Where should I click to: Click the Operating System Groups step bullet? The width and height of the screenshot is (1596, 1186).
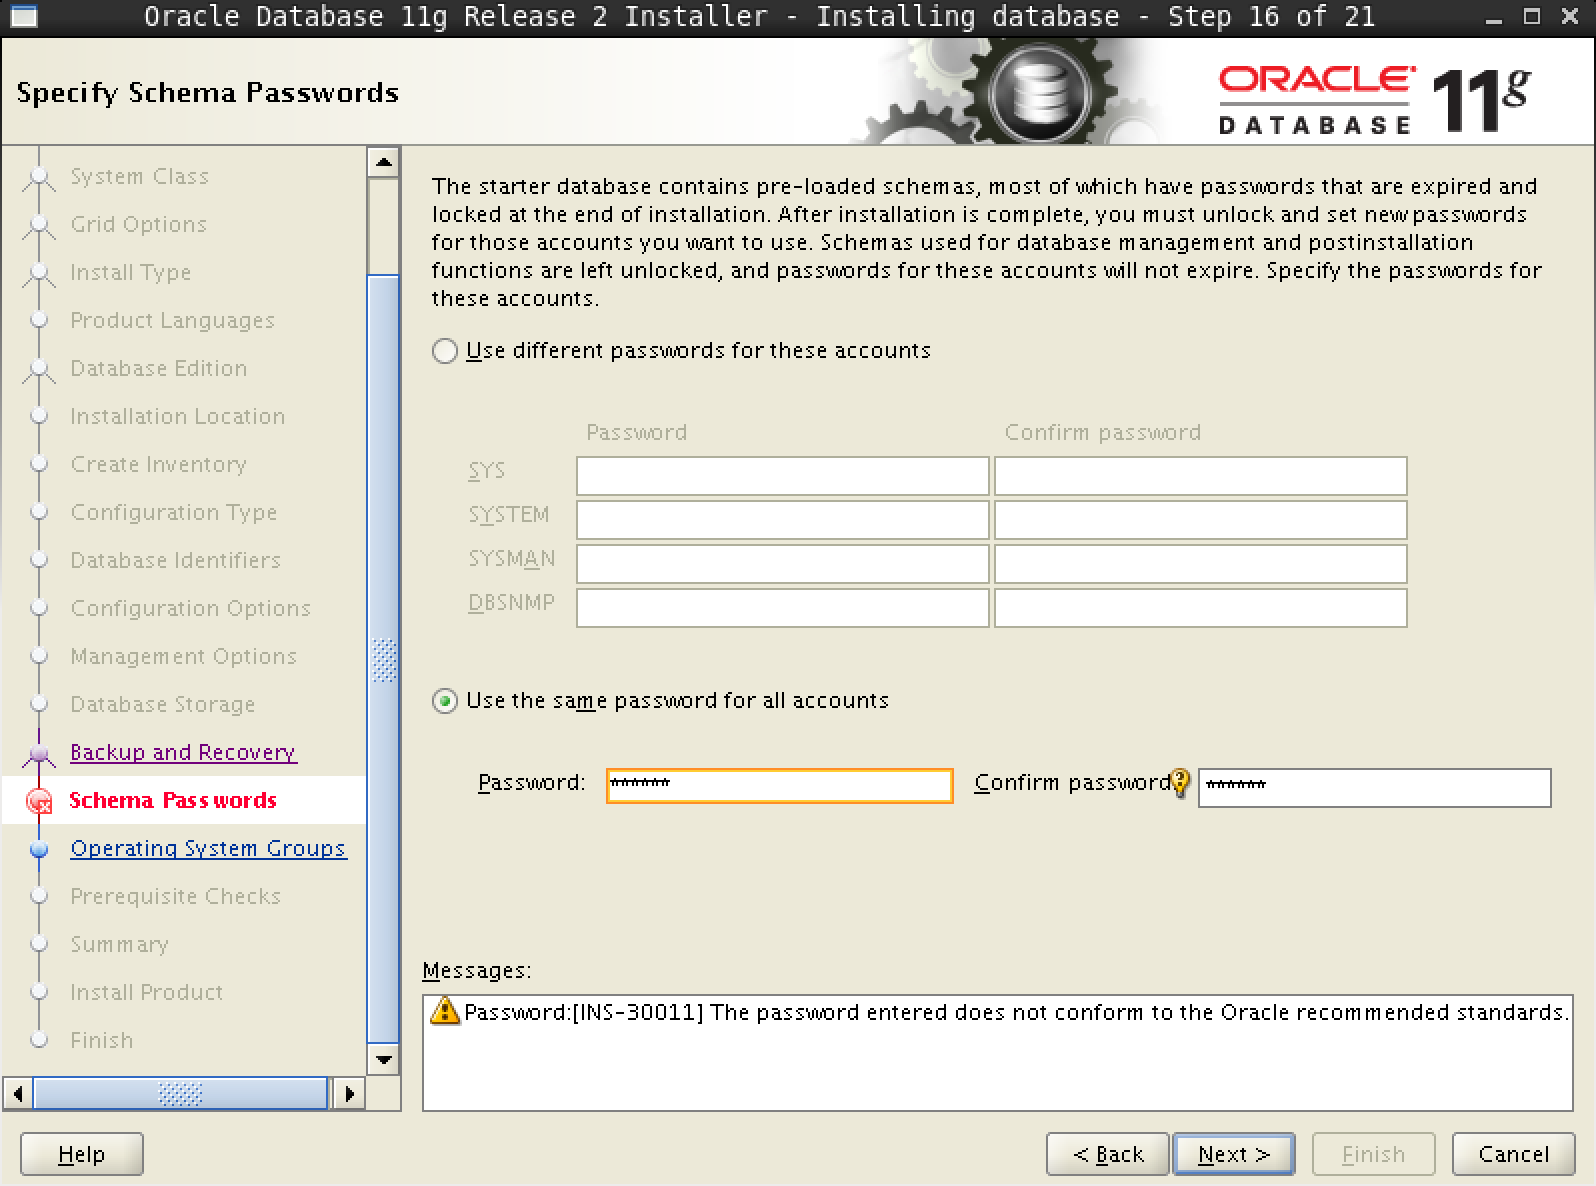(40, 849)
